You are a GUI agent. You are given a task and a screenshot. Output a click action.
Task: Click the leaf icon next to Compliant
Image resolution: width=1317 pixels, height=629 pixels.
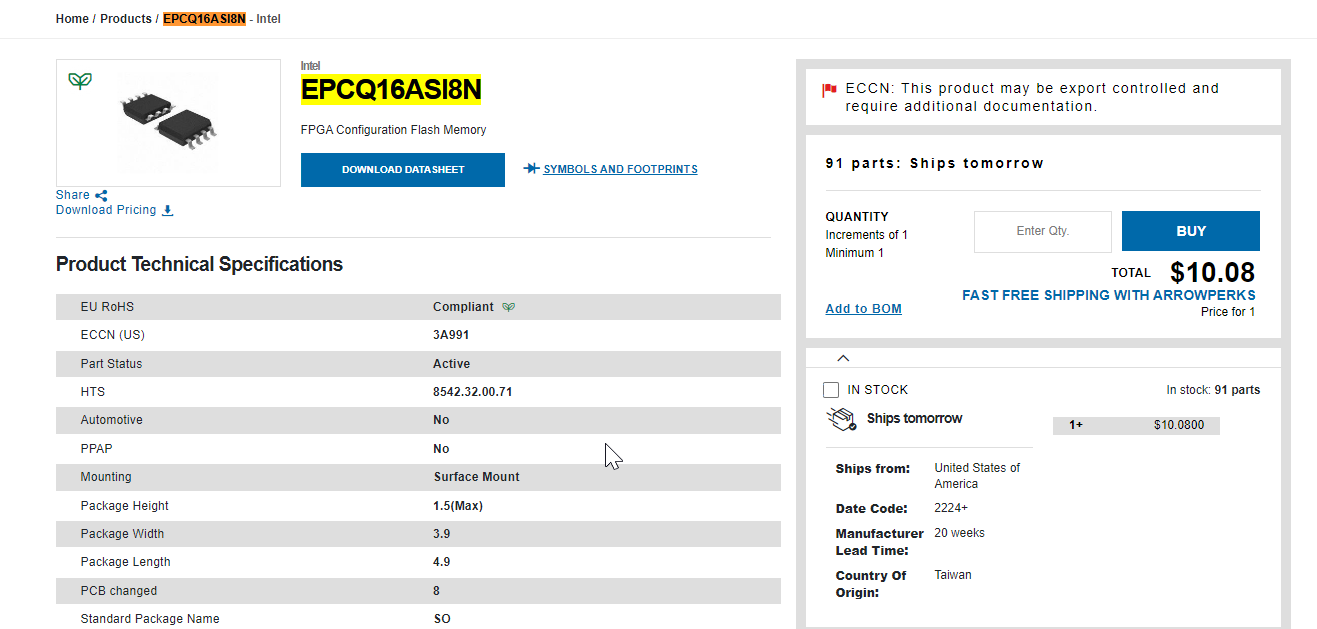509,307
